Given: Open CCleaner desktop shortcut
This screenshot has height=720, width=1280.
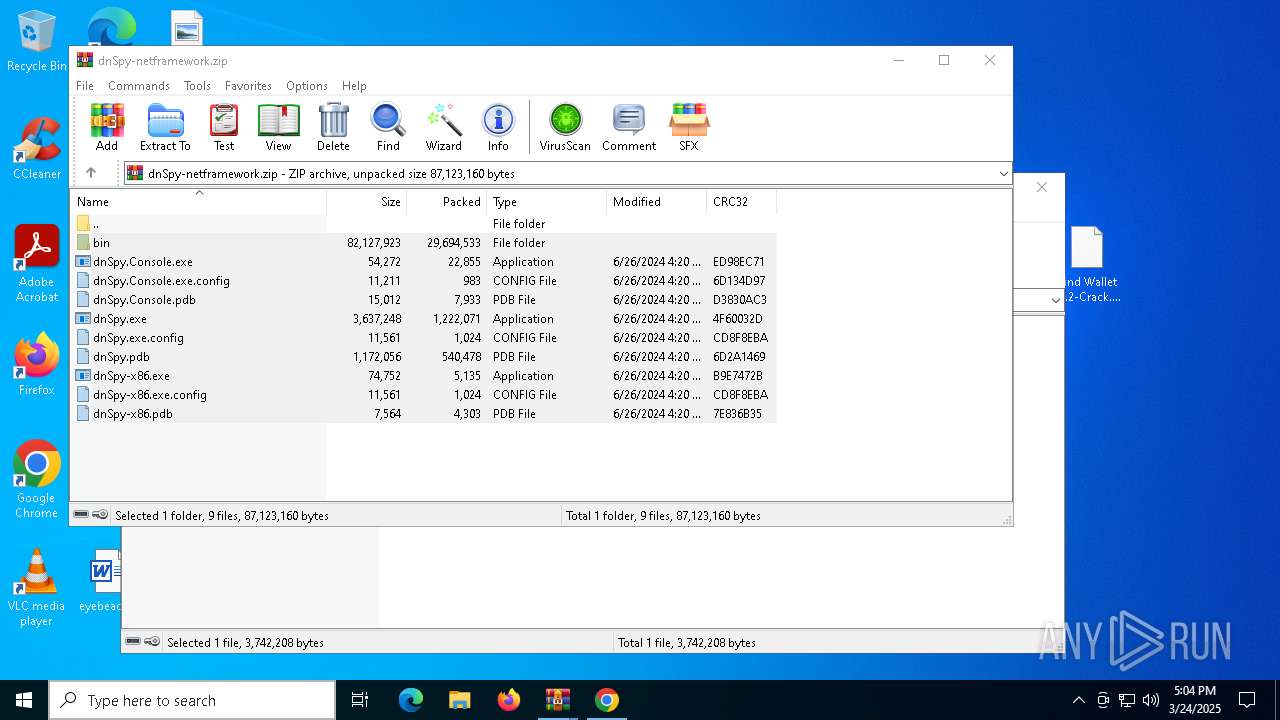Looking at the screenshot, I should point(36,150).
